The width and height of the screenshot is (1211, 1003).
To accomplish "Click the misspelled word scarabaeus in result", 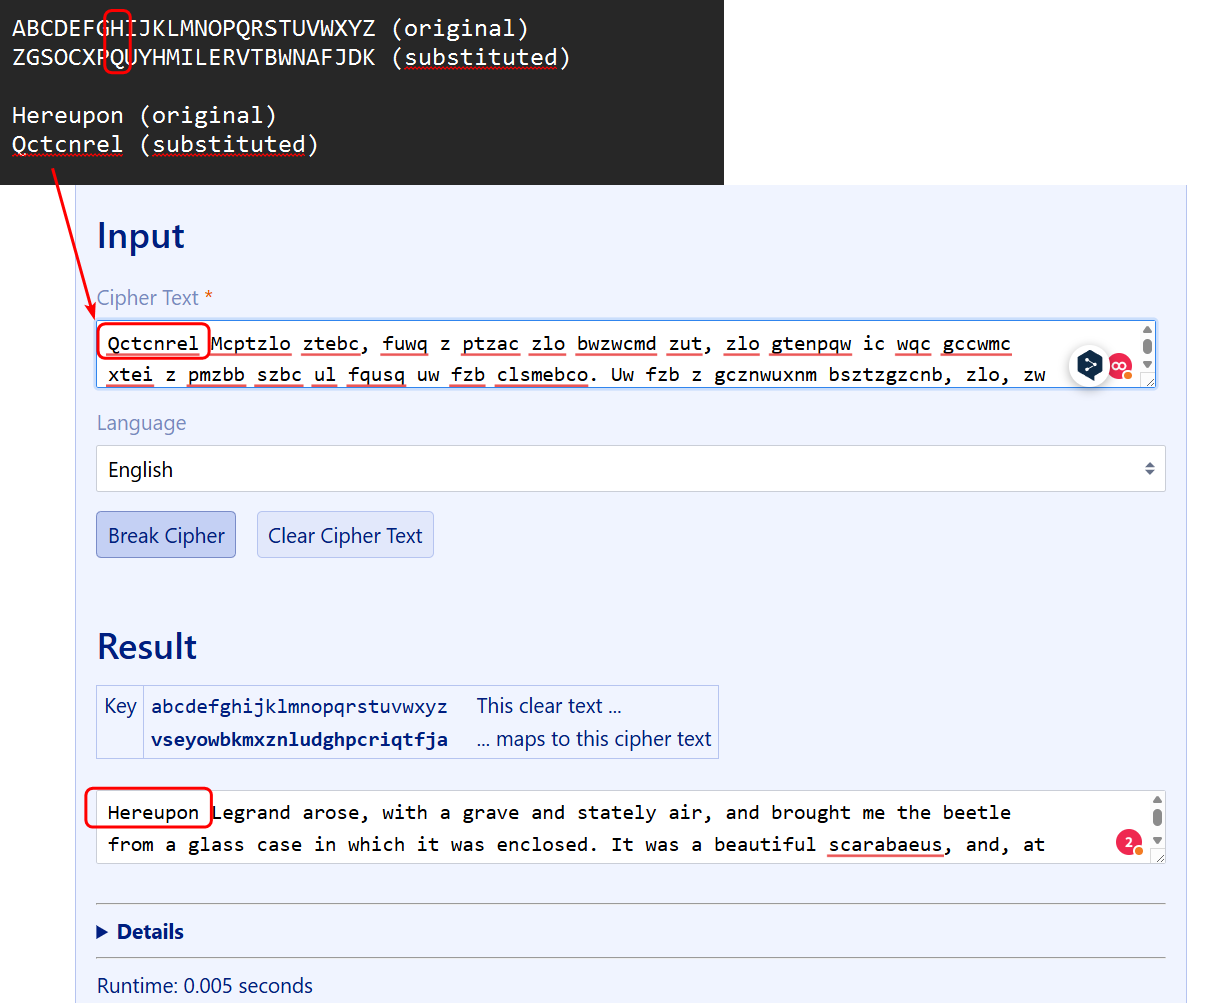I will (x=885, y=845).
